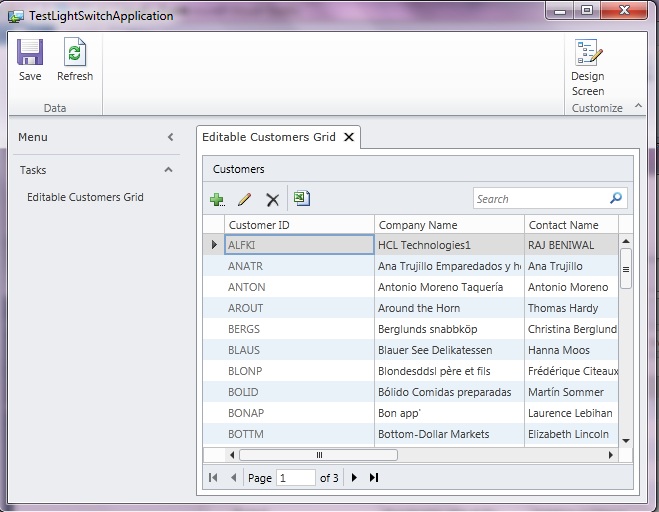Click the Christina Berglund contact cell

(x=572, y=329)
